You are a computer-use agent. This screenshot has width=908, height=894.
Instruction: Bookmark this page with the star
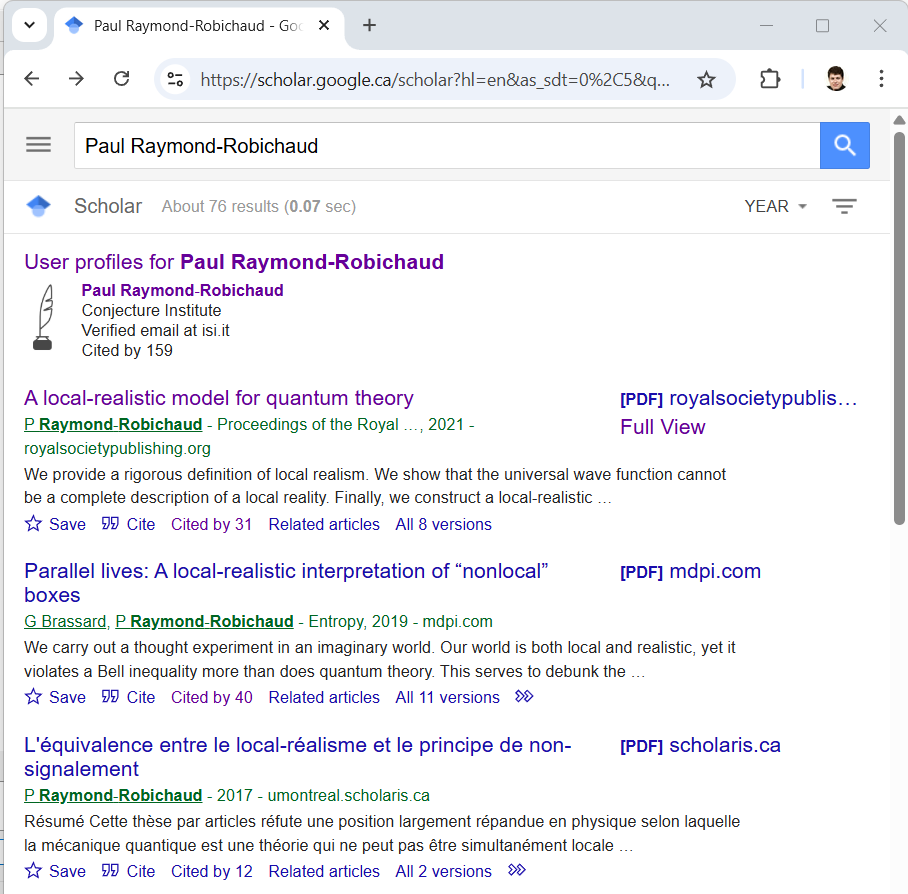706,79
